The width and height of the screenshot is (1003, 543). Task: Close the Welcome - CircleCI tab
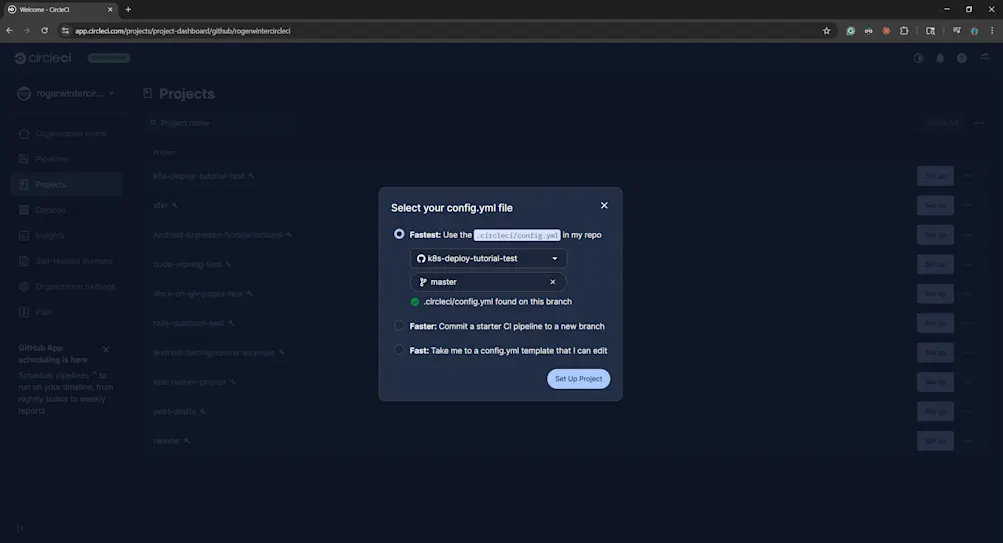[110, 10]
